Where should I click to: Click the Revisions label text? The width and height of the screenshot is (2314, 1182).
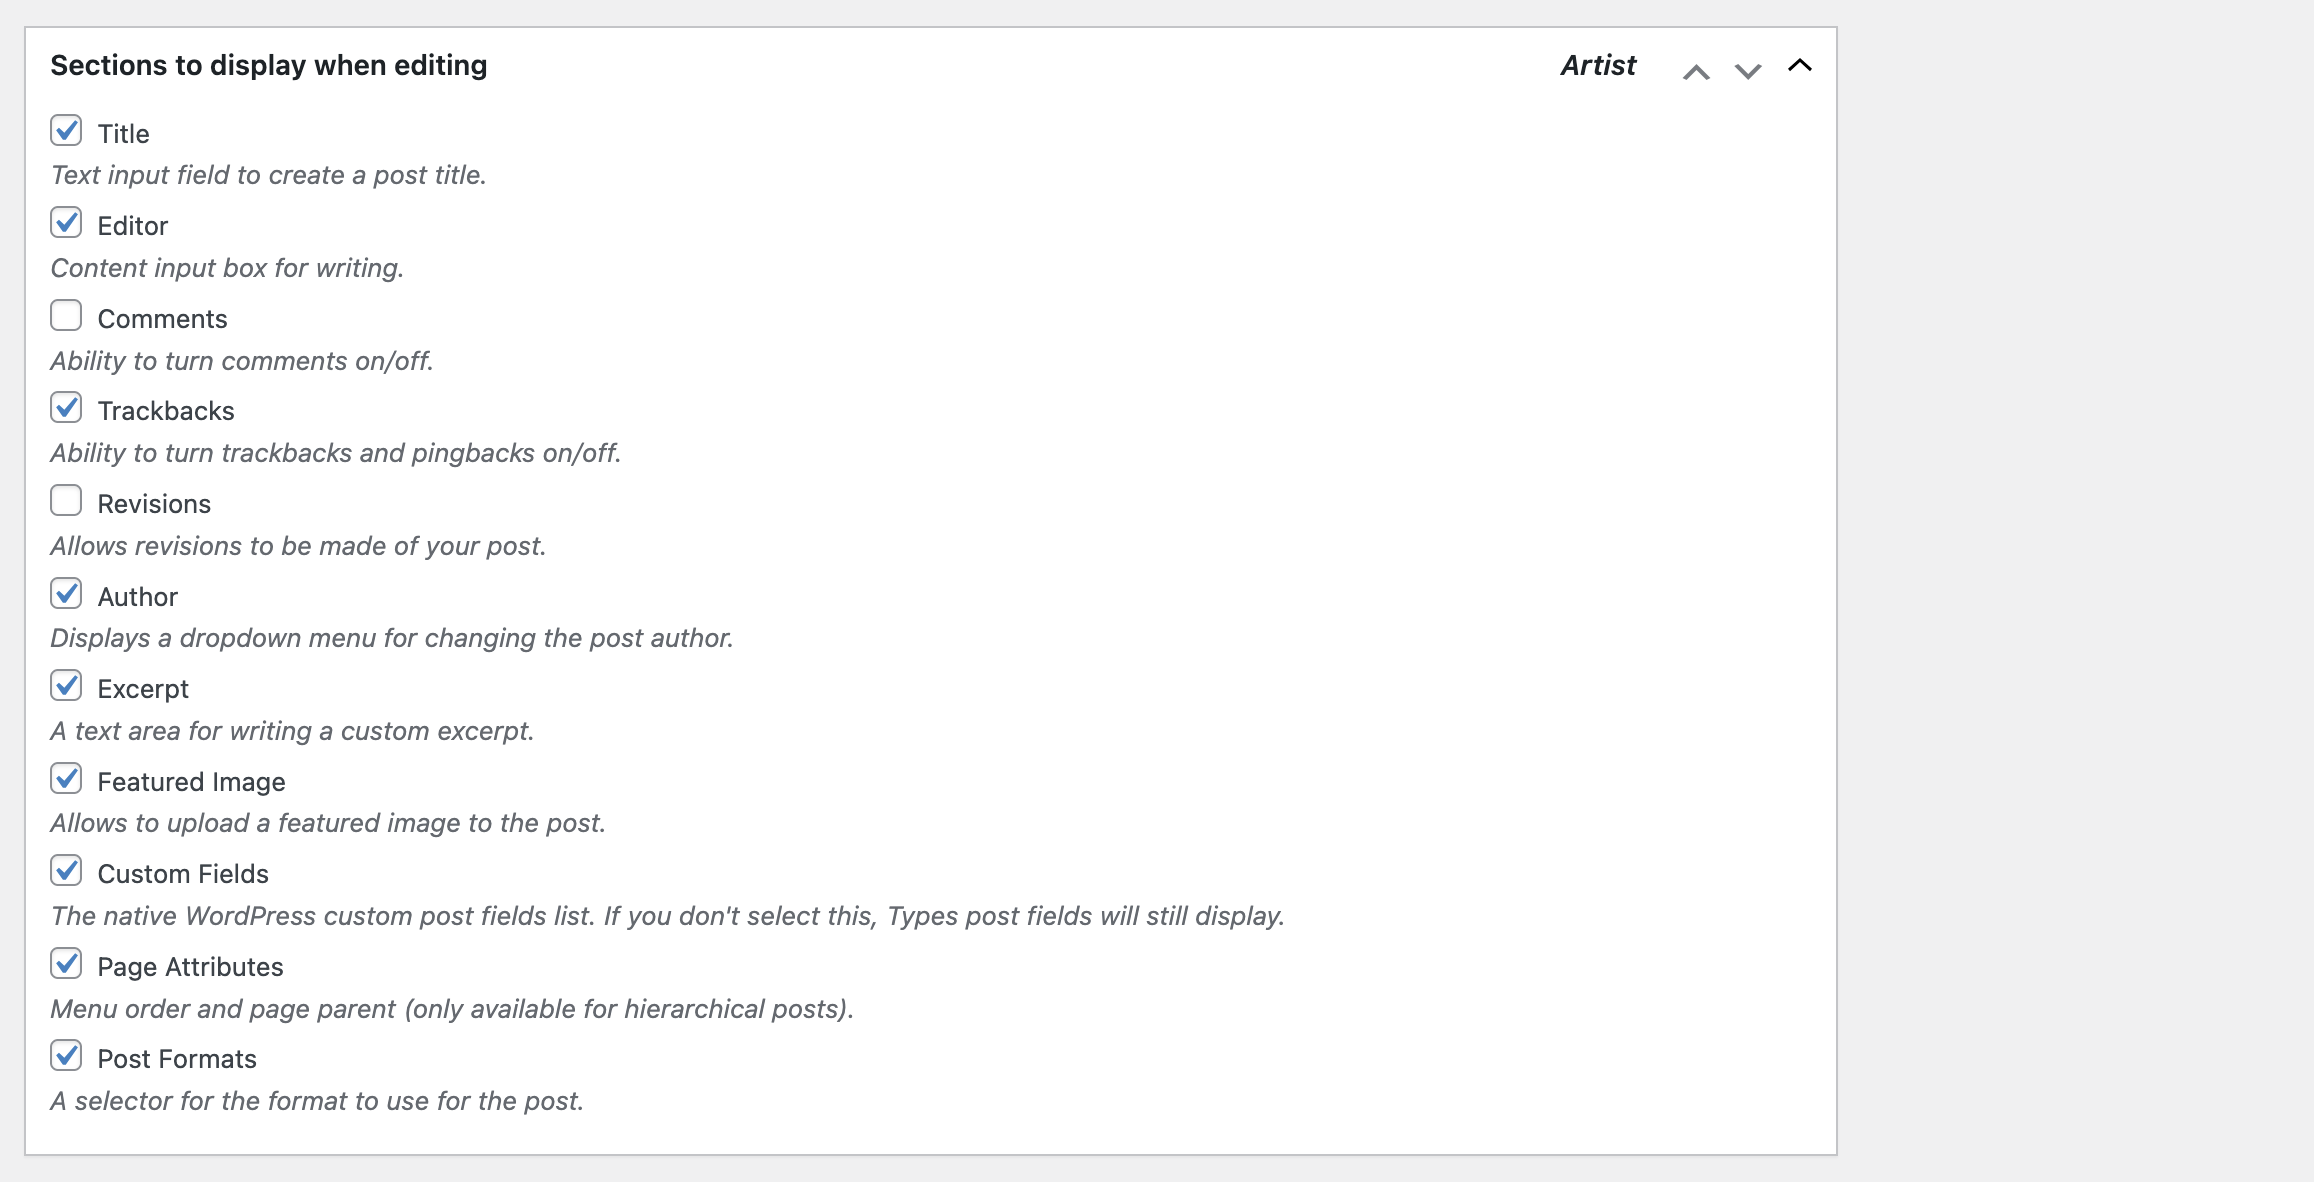pyautogui.click(x=154, y=504)
